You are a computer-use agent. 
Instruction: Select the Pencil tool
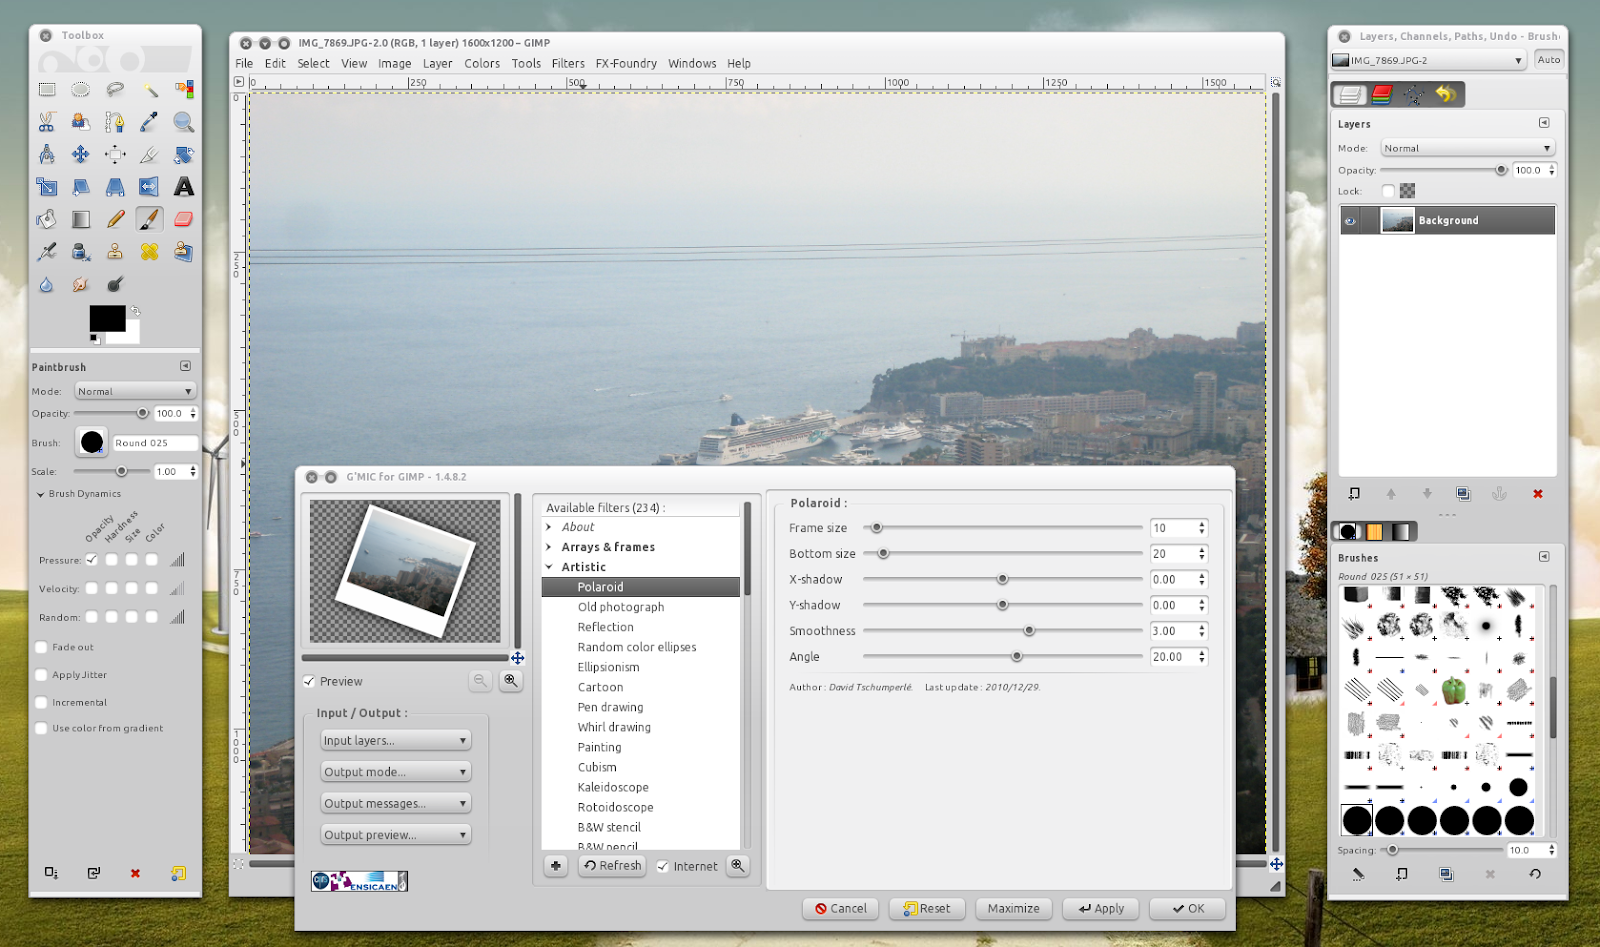(115, 219)
